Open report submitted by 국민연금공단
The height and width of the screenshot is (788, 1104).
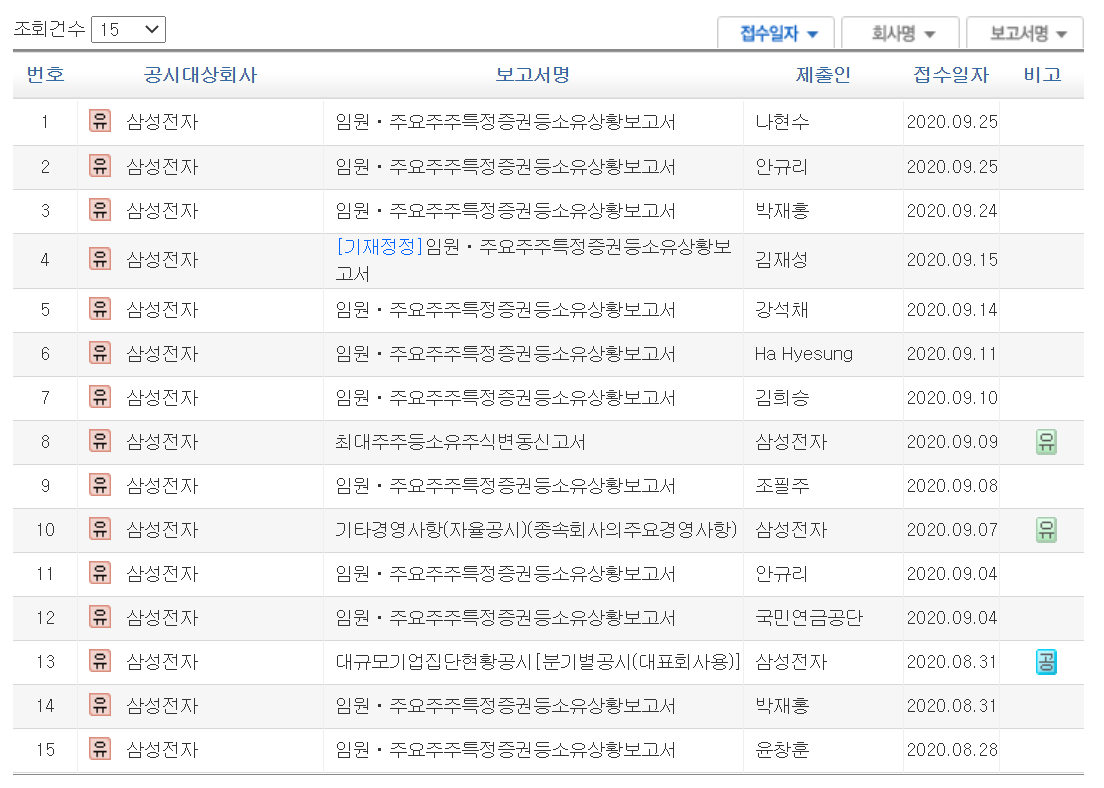point(506,618)
